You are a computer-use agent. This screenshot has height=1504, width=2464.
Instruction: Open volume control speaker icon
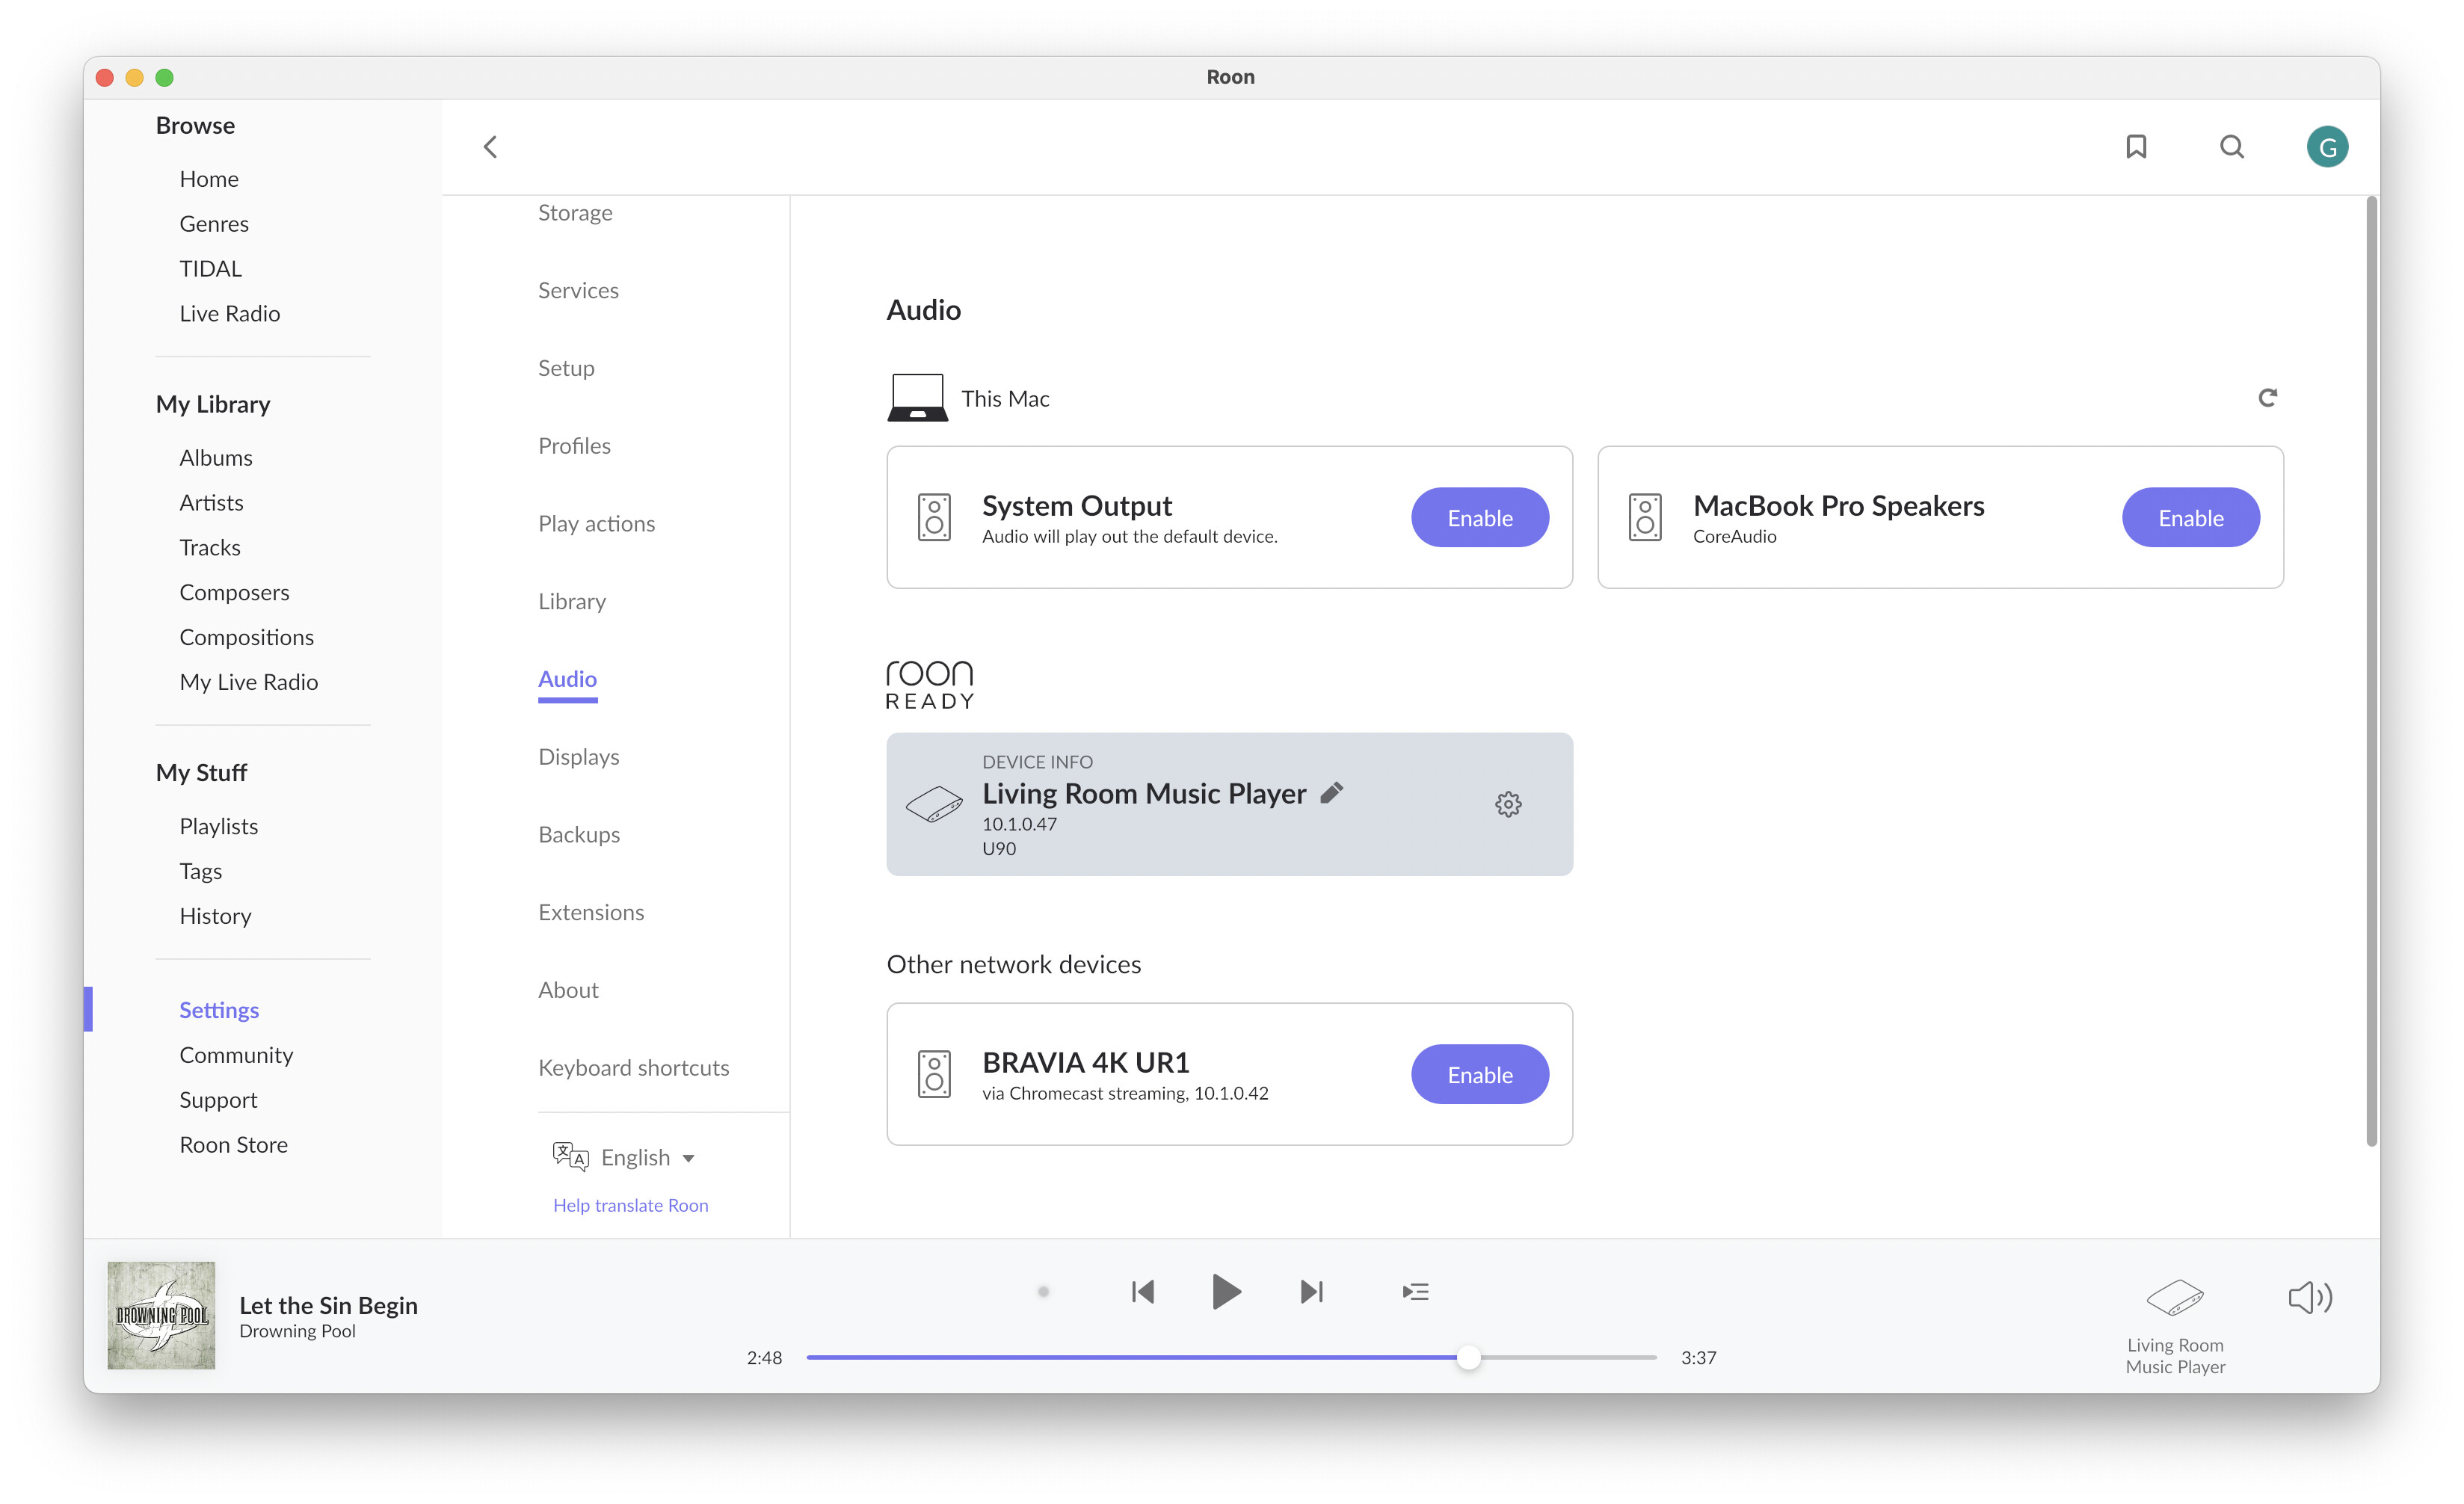[x=2310, y=1297]
